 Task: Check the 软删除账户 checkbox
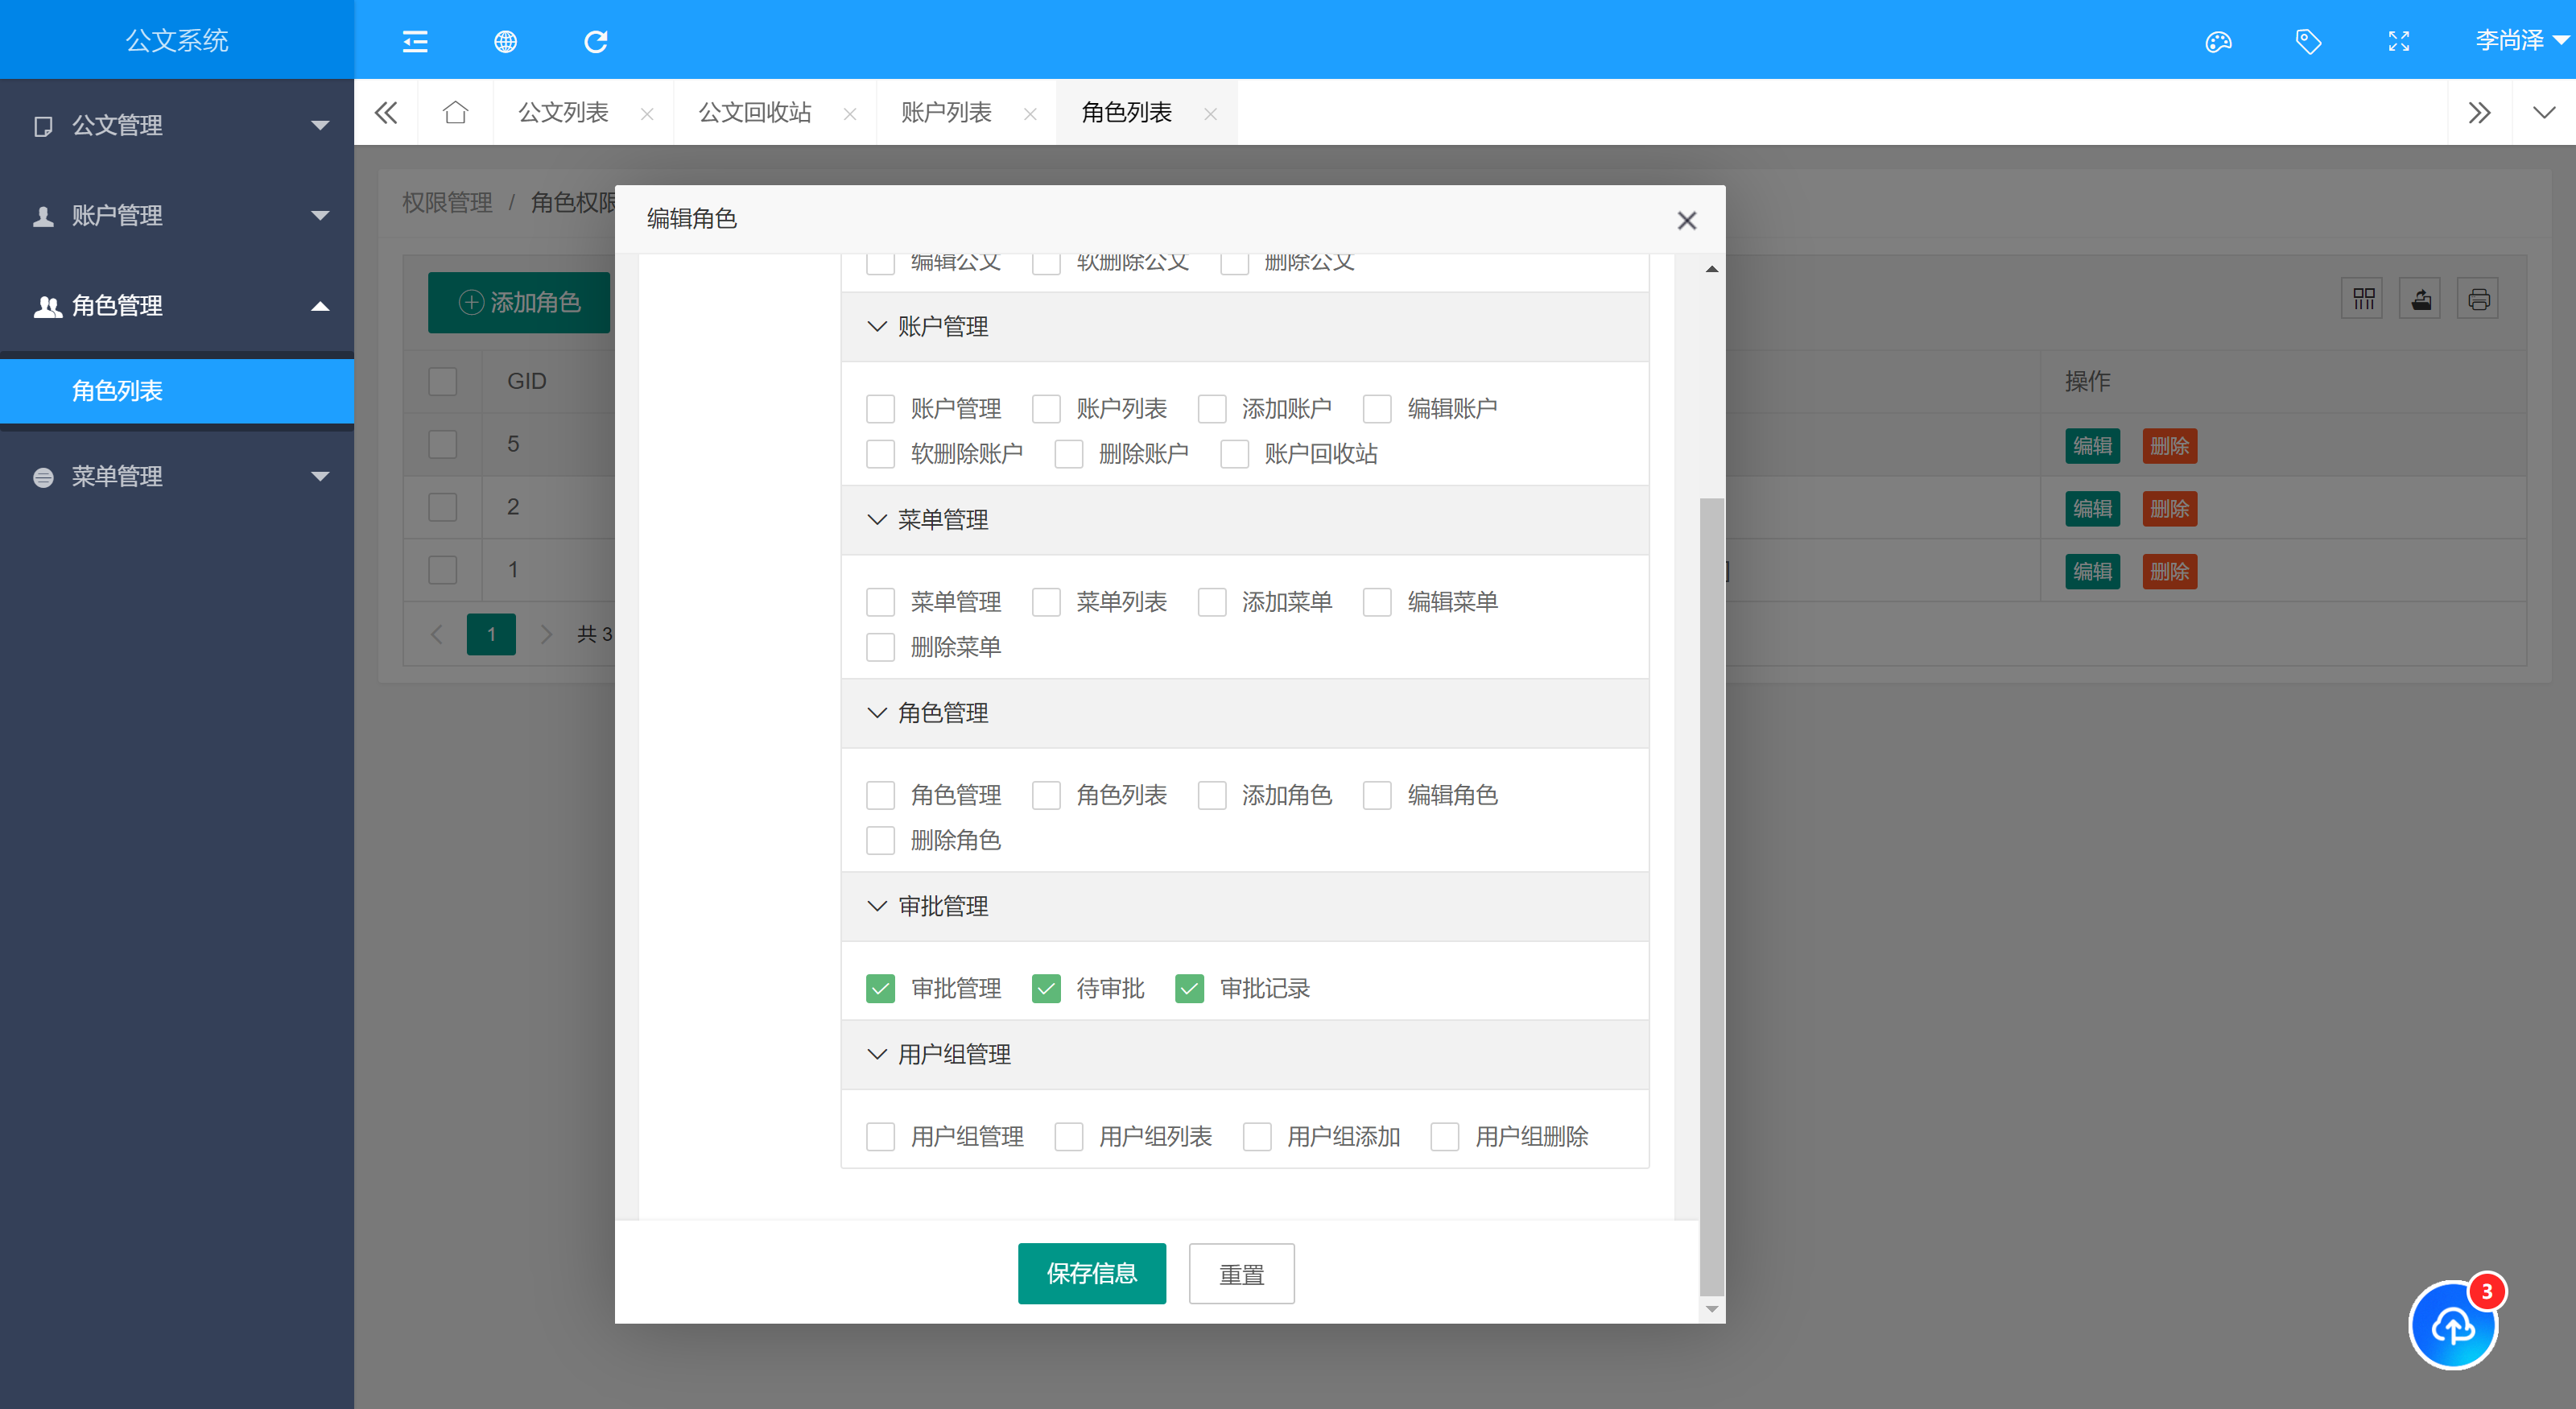880,454
